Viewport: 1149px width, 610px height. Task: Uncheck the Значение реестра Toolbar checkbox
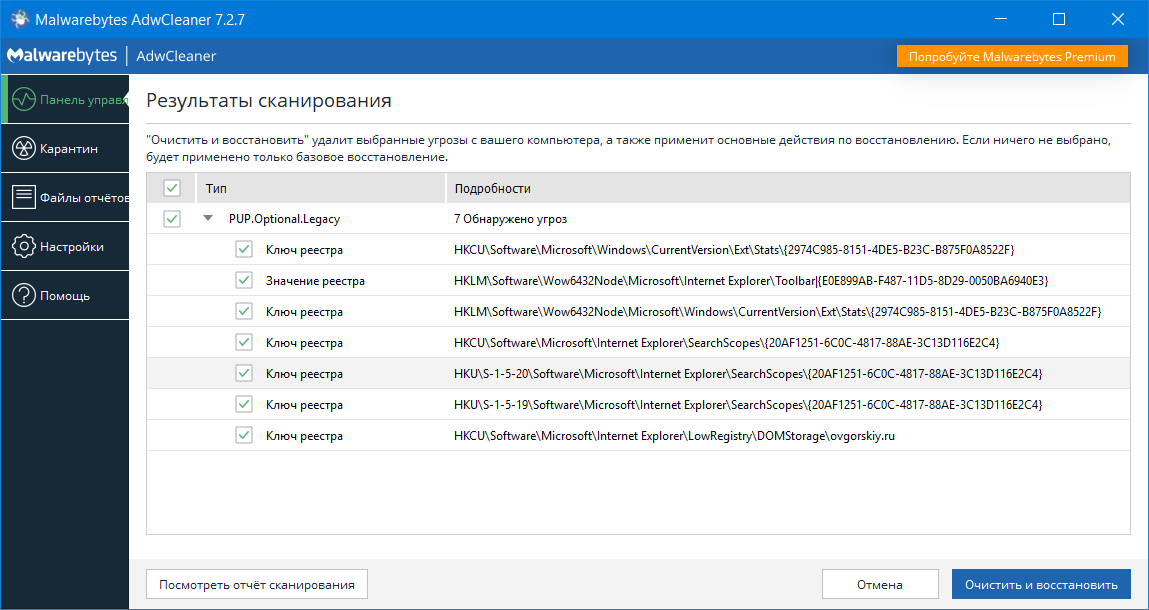point(244,280)
